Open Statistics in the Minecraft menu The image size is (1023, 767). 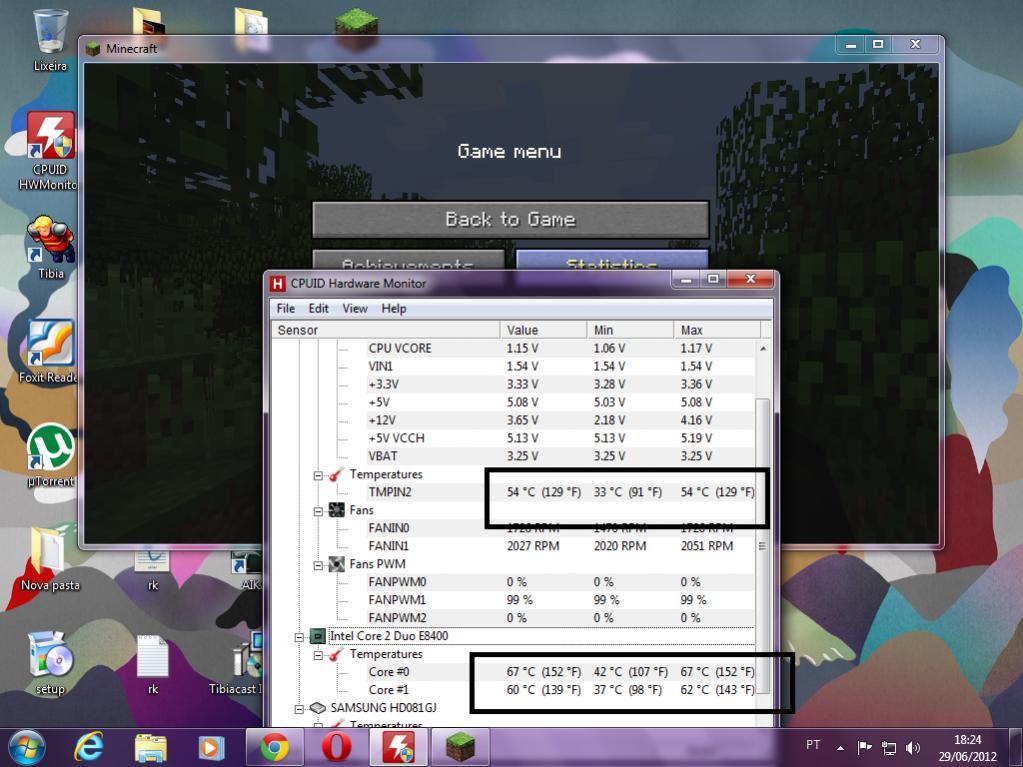[612, 260]
